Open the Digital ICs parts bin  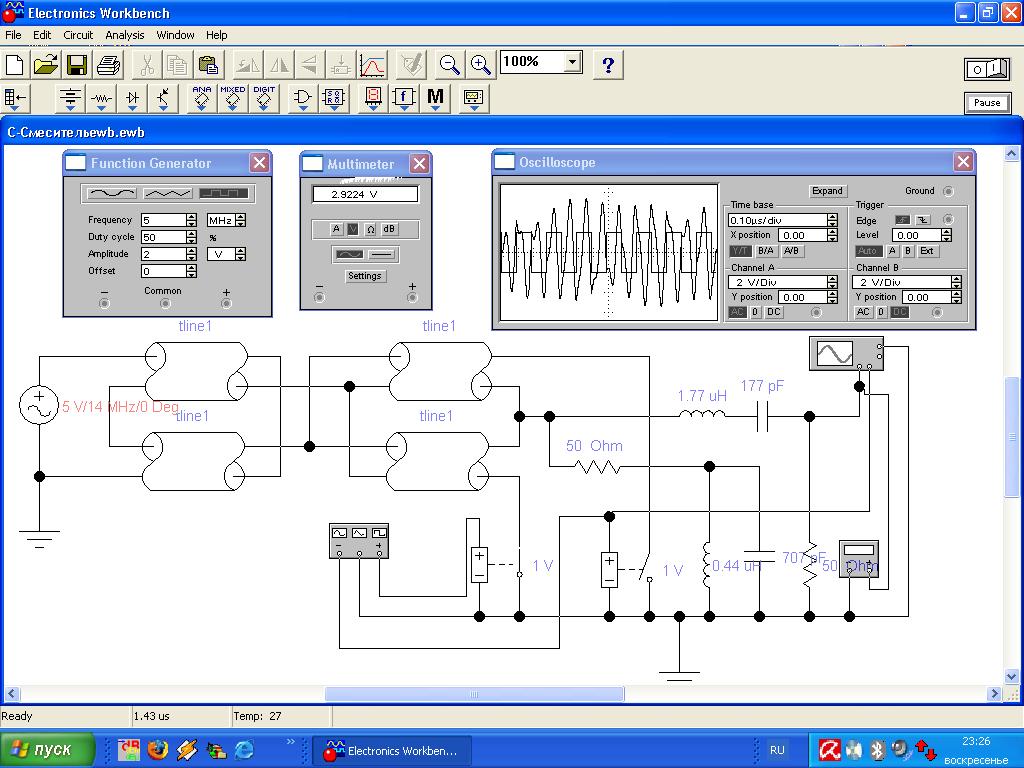click(264, 98)
